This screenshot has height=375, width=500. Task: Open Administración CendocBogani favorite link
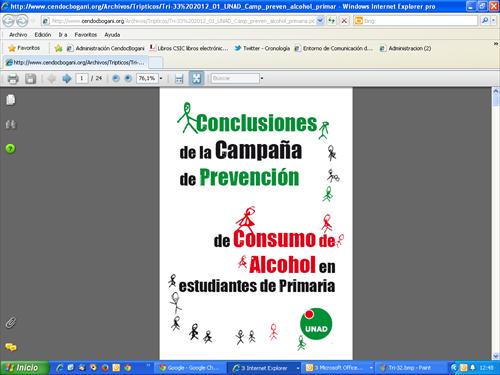click(x=106, y=48)
